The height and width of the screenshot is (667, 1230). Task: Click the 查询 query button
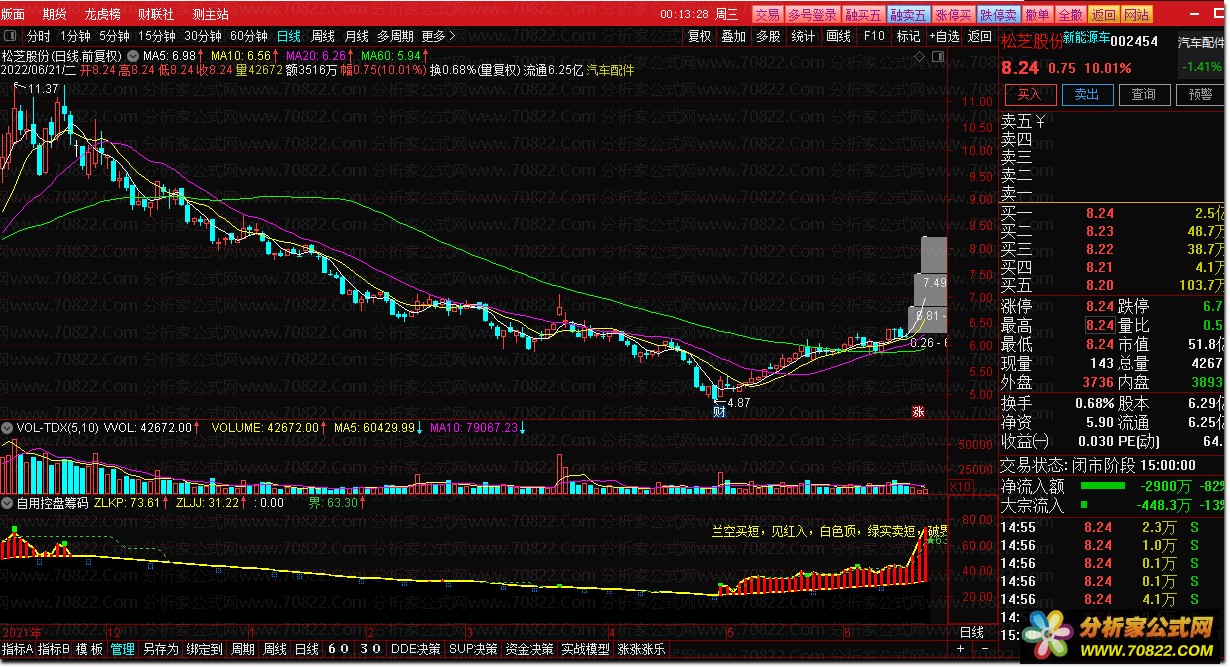pyautogui.click(x=1144, y=95)
